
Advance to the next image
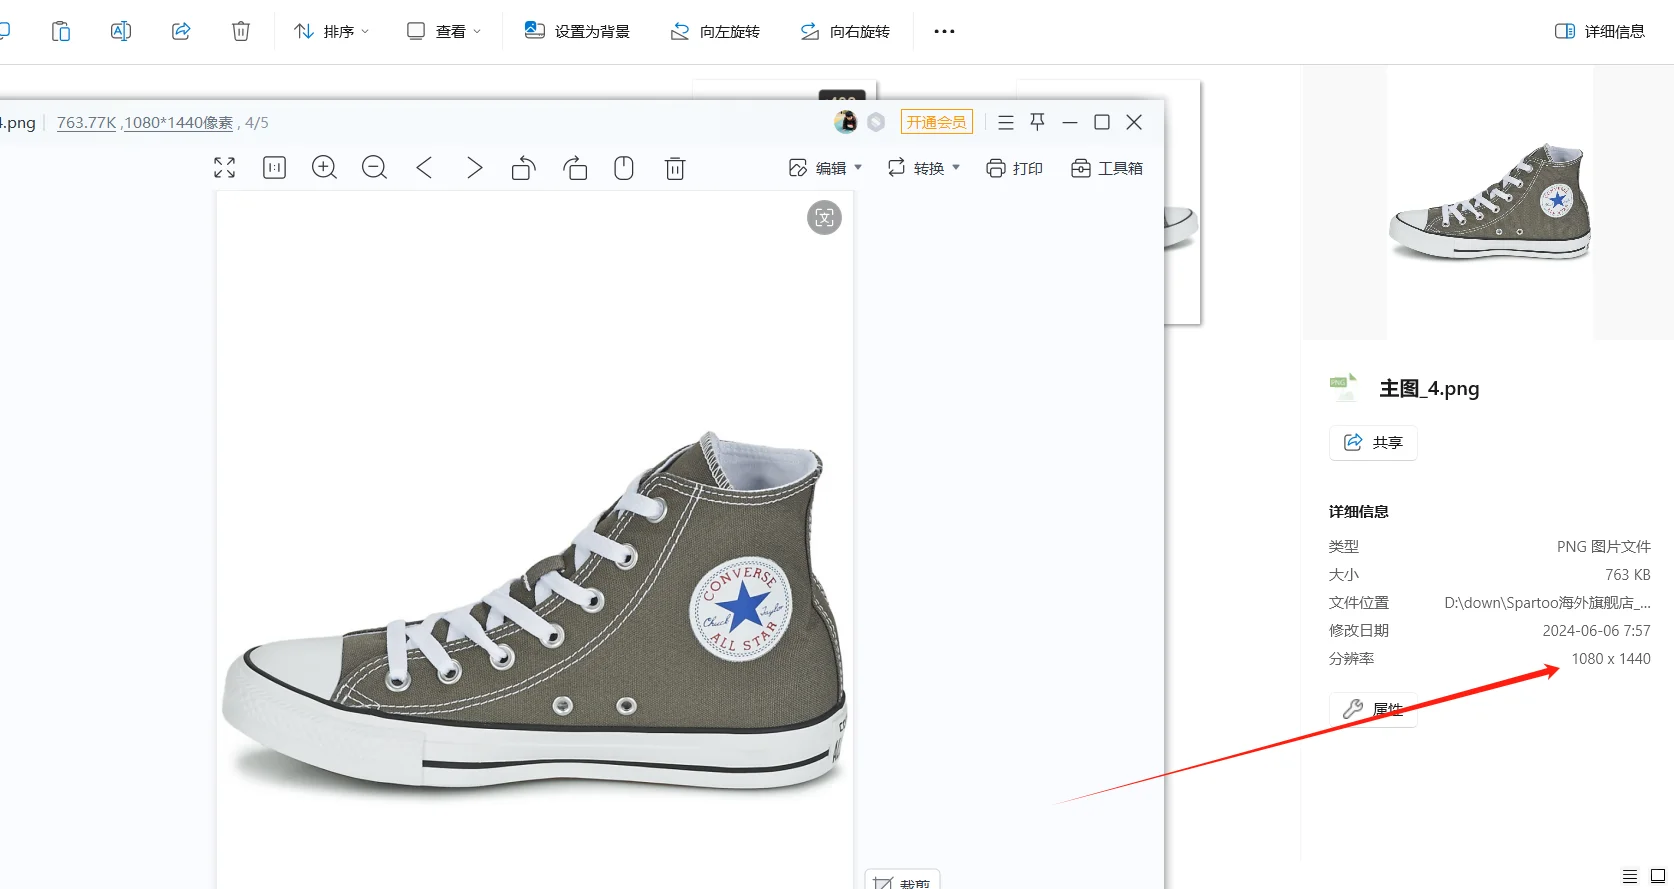[x=474, y=168]
